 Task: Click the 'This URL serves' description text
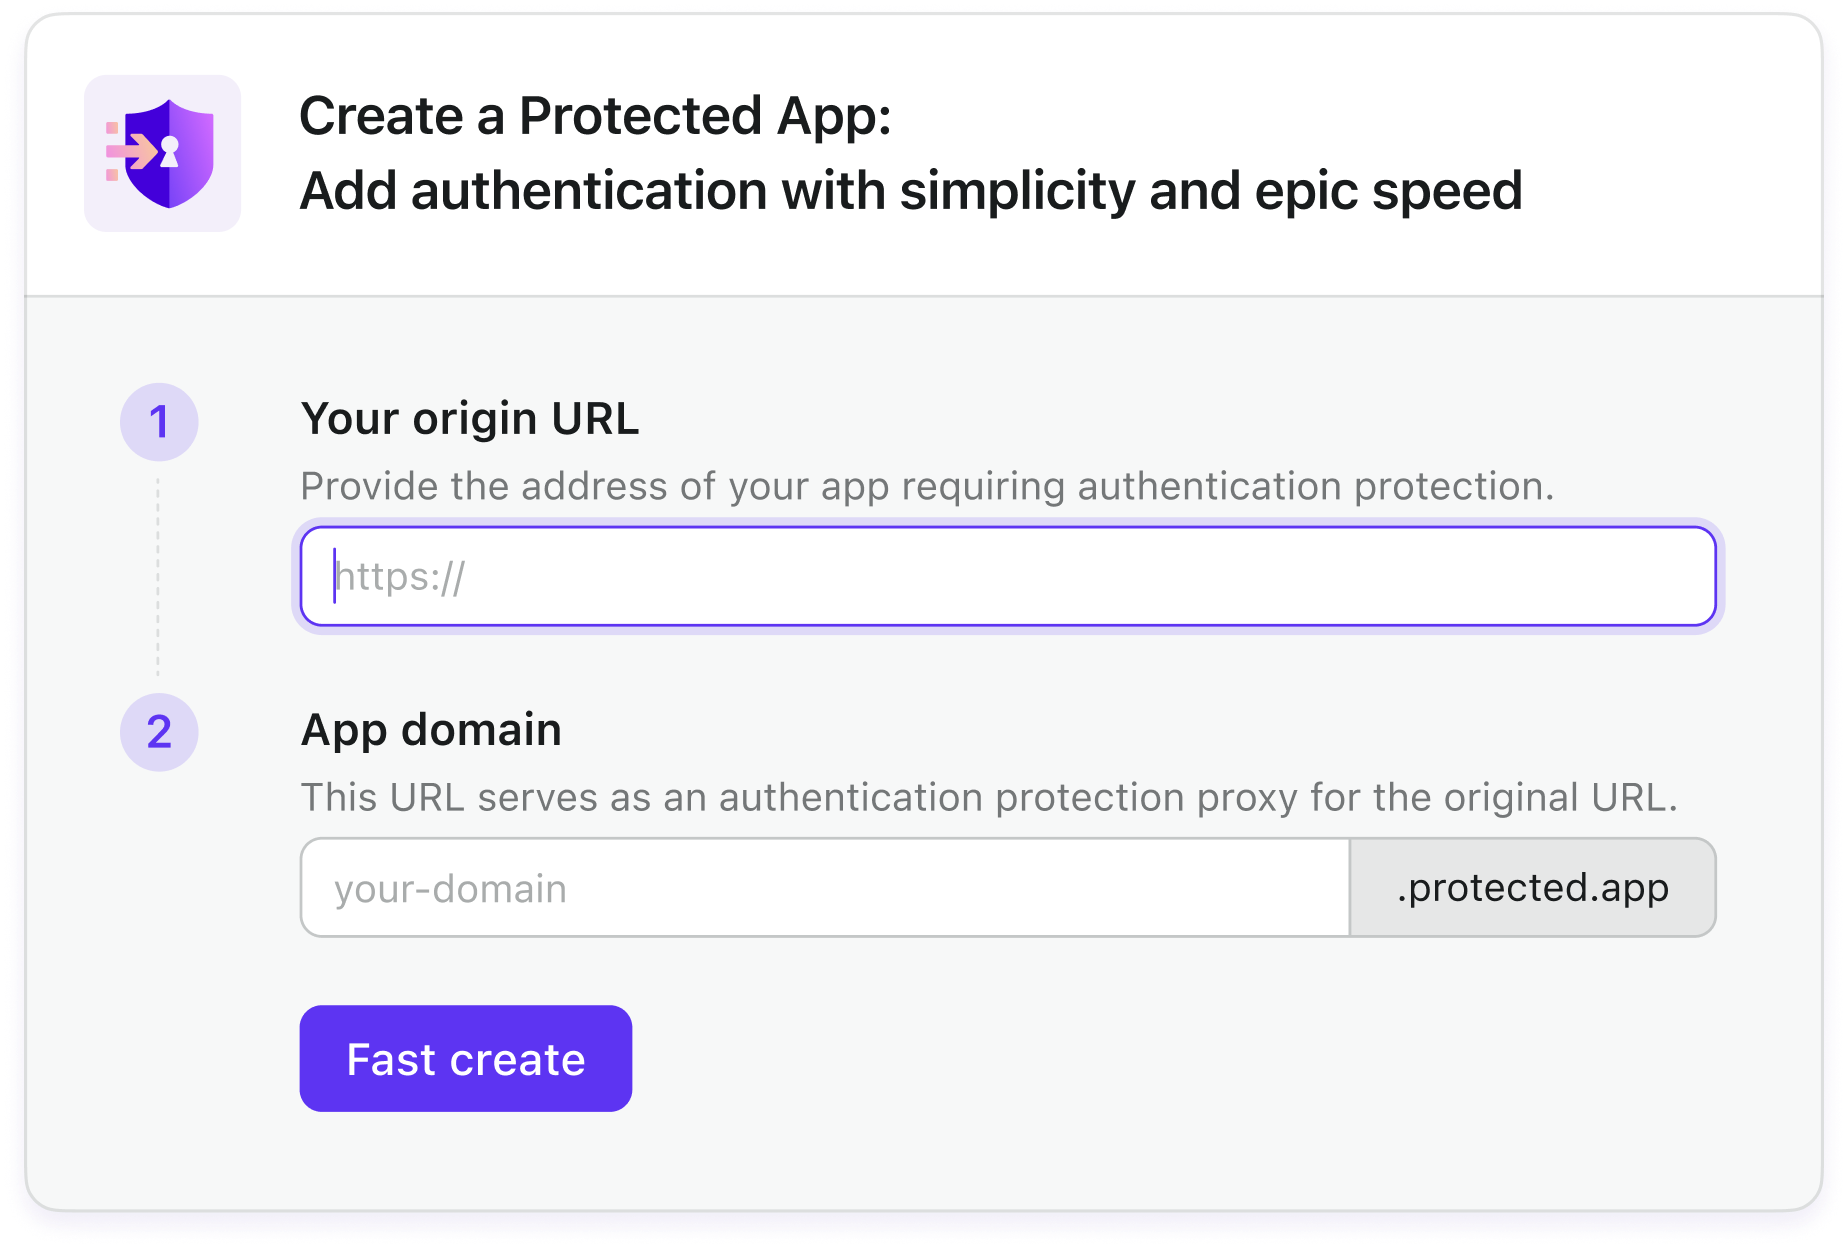[988, 798]
